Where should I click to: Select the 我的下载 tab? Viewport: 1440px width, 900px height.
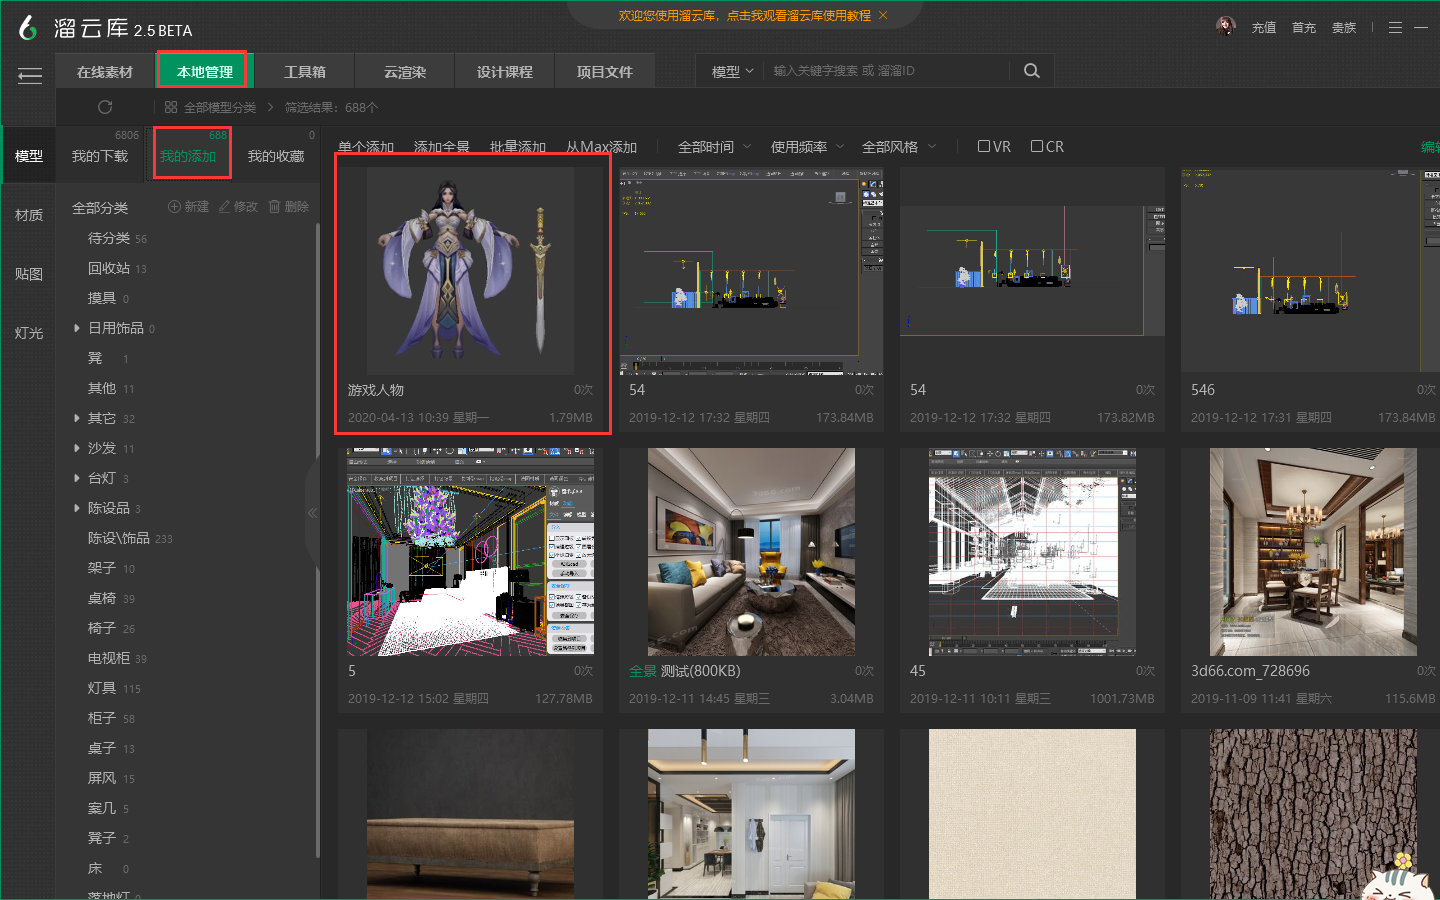[x=100, y=156]
